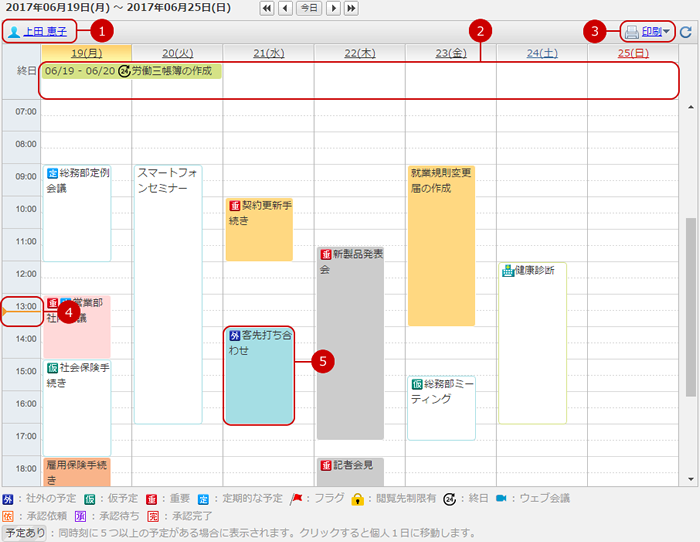The width and height of the screenshot is (700, 542).
Task: Open the 25(日) Sunday header link
Action: point(632,51)
